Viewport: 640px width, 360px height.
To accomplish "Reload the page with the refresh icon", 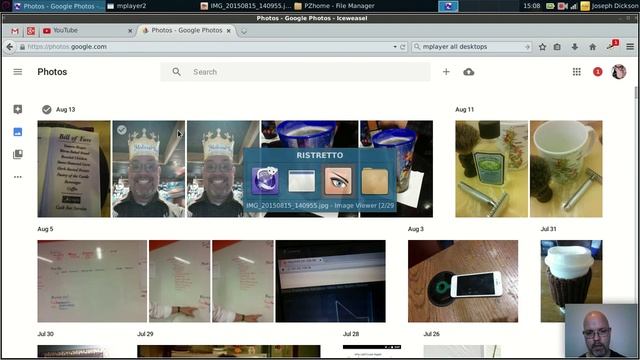I will [403, 47].
